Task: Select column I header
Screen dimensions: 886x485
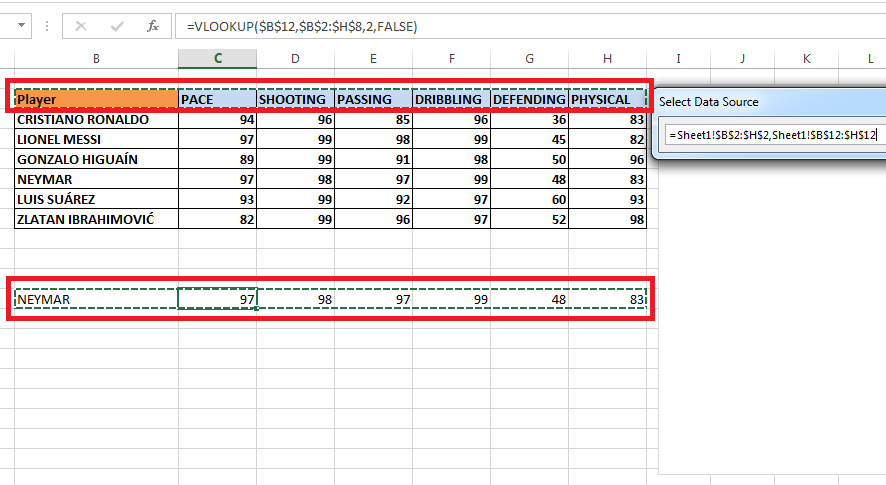Action: [x=678, y=59]
